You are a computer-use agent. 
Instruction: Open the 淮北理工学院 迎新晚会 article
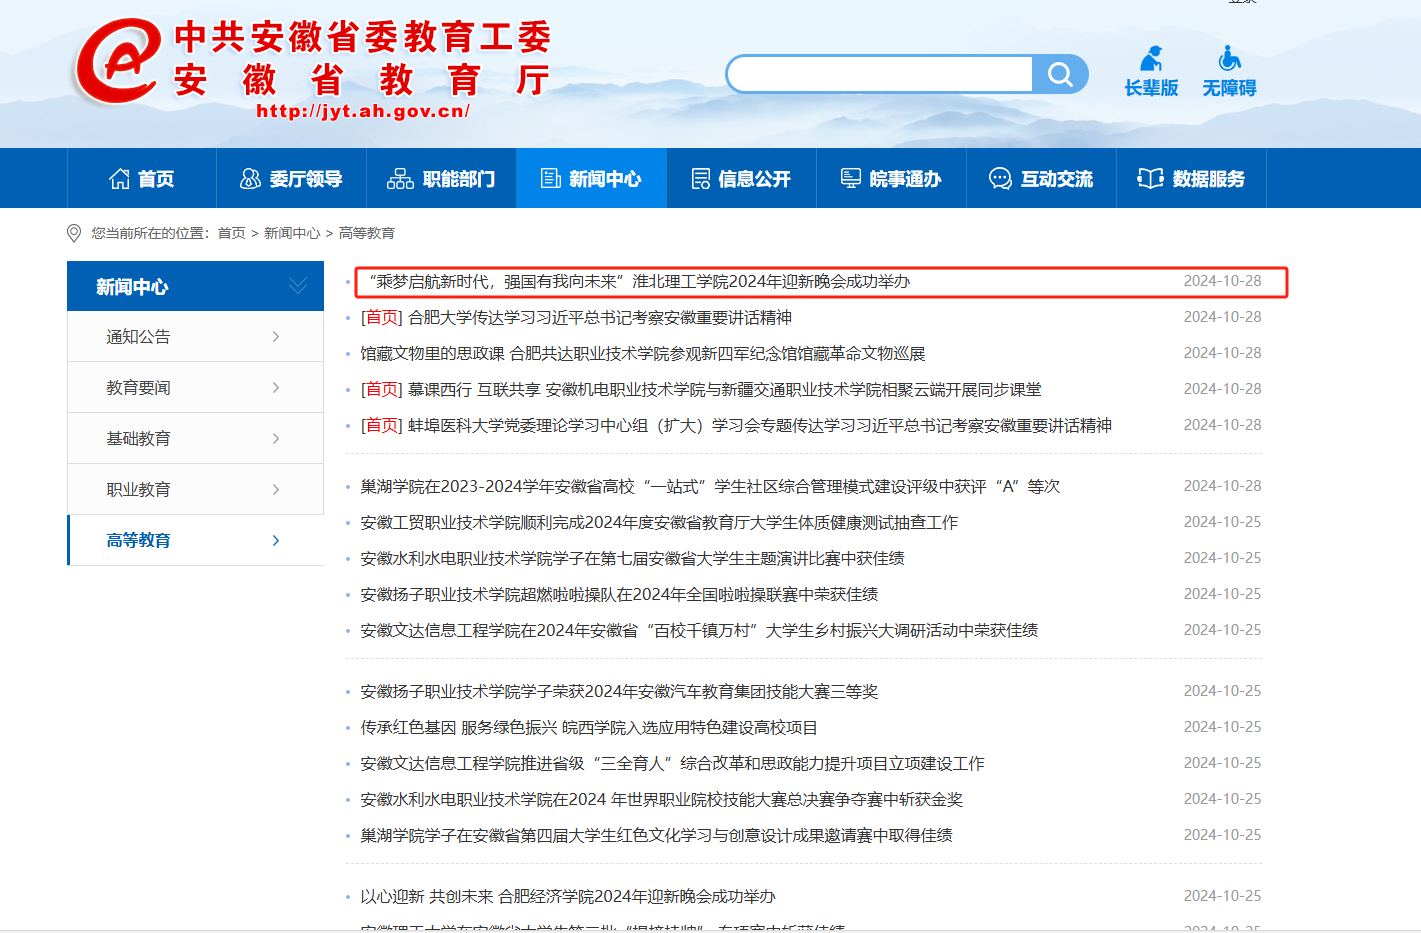click(x=640, y=282)
